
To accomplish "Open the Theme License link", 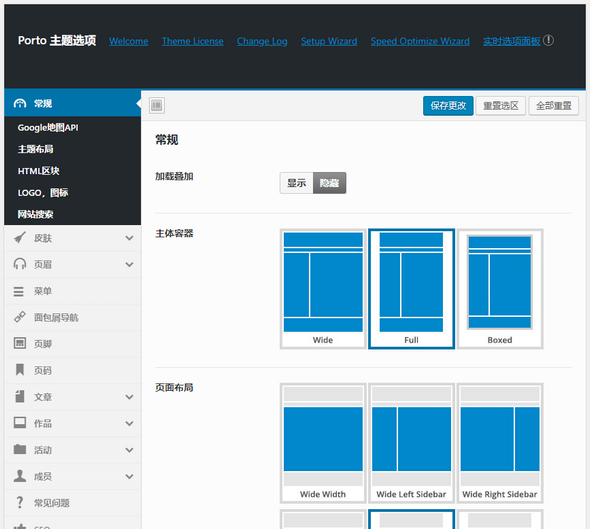I will coord(193,41).
